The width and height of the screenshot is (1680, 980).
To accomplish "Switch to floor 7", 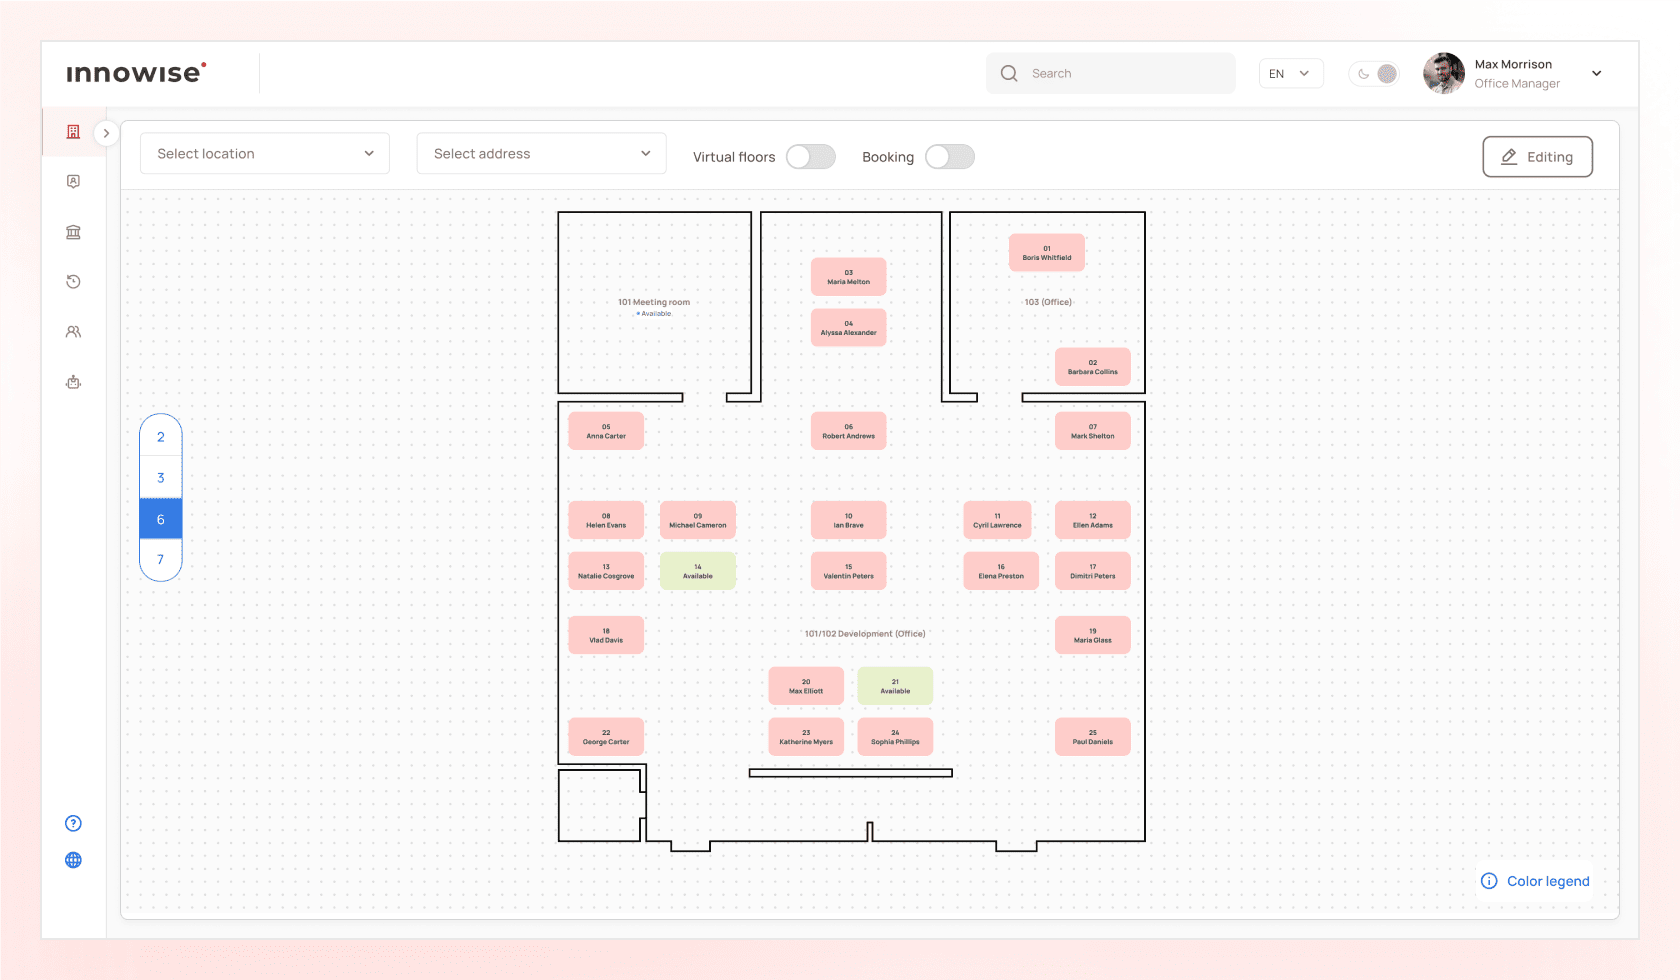I will 160,560.
